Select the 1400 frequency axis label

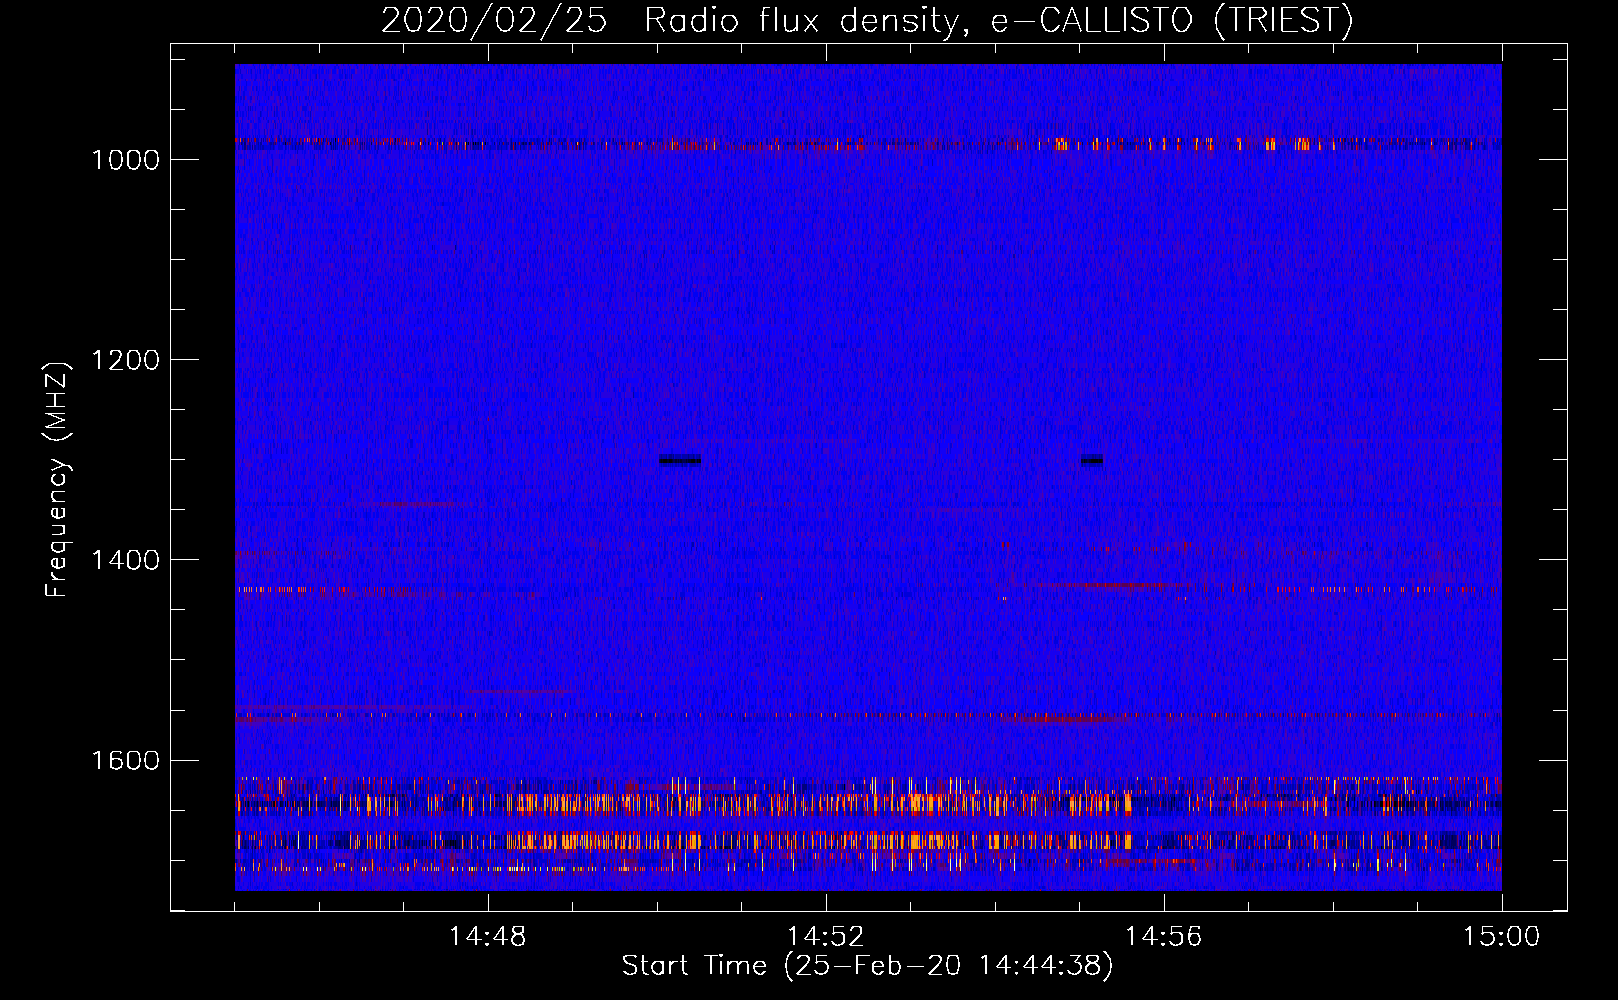pos(125,560)
